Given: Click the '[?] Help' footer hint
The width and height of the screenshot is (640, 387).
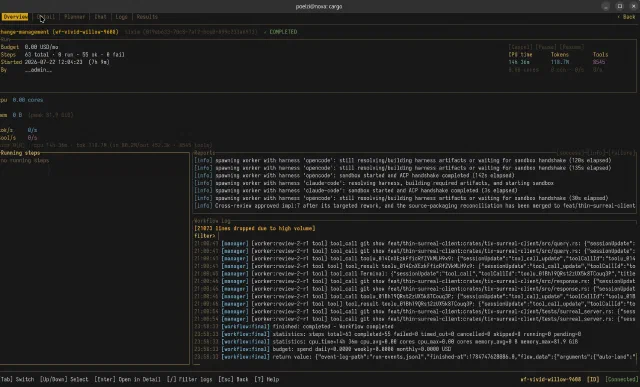Looking at the screenshot, I should [x=267, y=379].
